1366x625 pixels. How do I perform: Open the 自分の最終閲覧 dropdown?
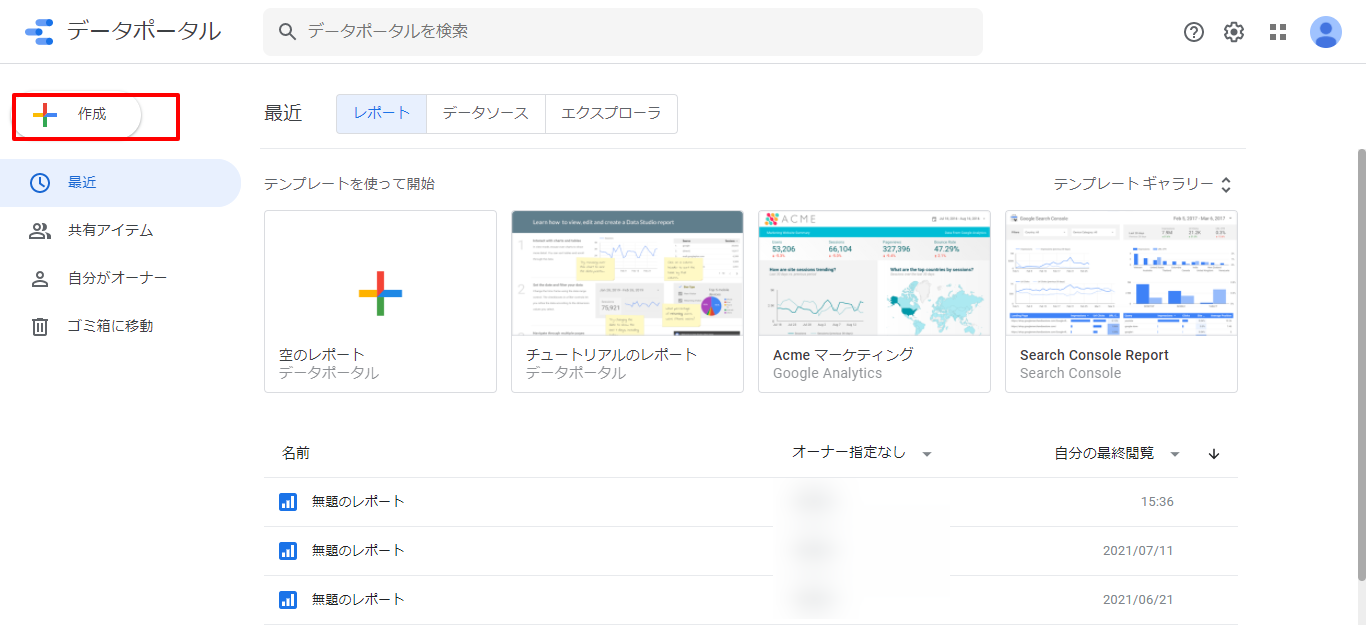click(x=1118, y=453)
